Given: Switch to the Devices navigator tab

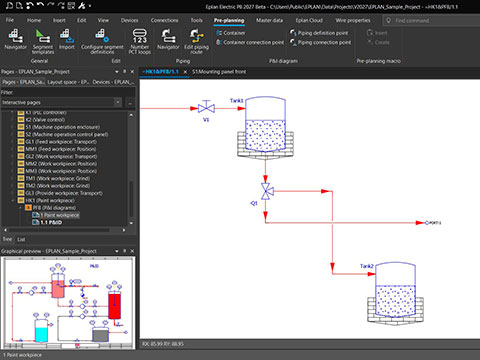Looking at the screenshot, I should tap(113, 82).
